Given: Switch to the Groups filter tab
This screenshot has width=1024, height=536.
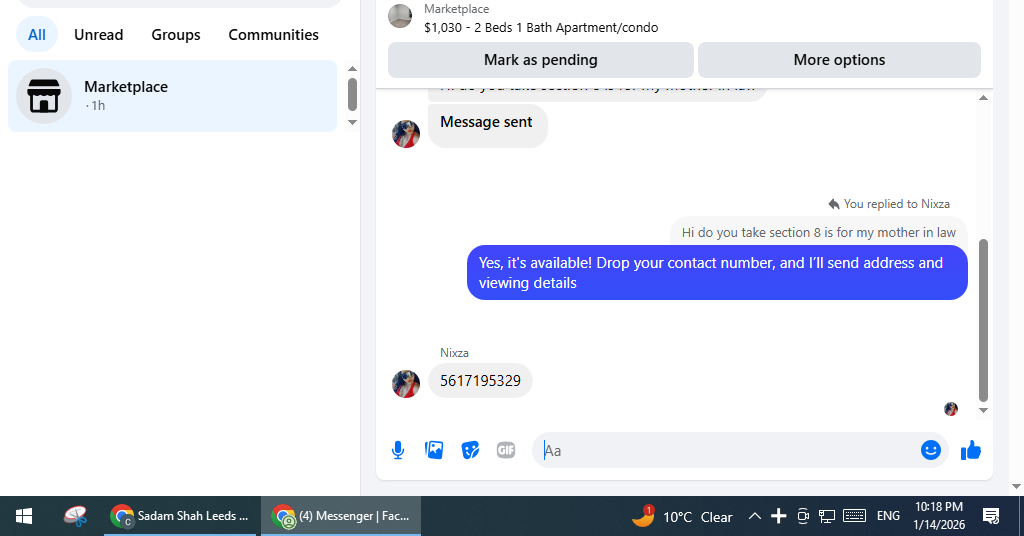Looking at the screenshot, I should [176, 35].
